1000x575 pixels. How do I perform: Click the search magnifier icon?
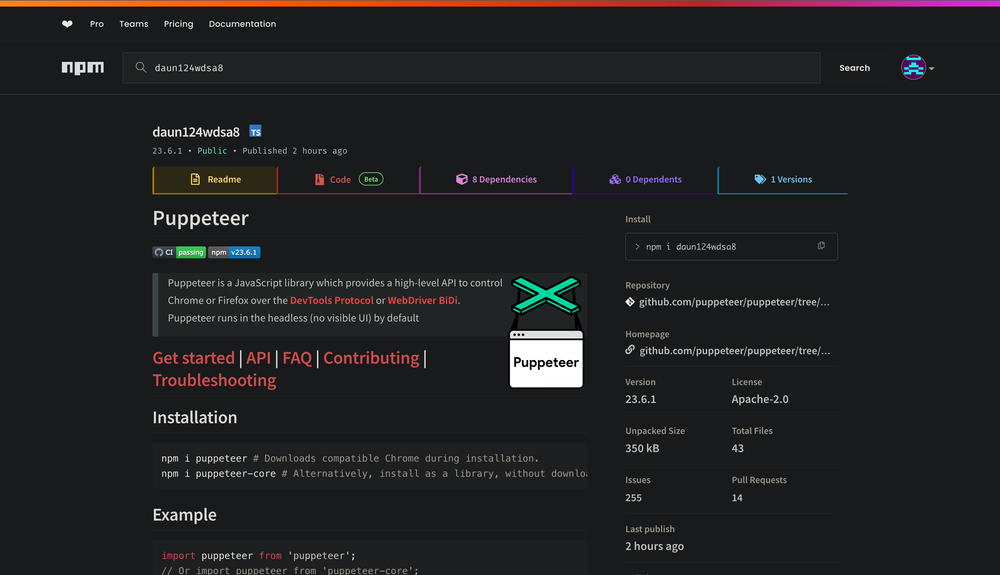(141, 68)
